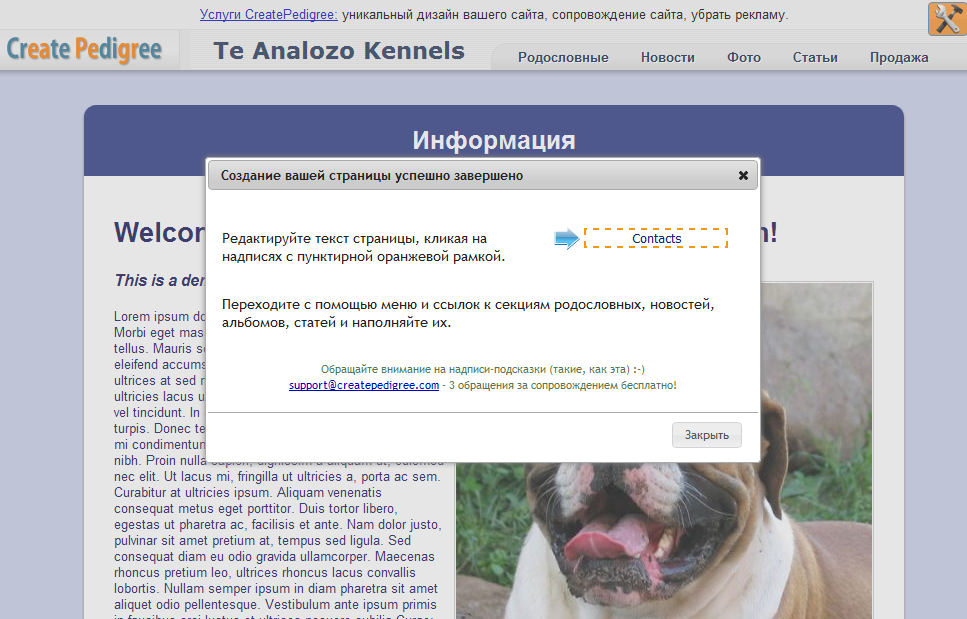Click the dialog title Создание вашей страницы успешно завершено
Viewport: 967px width, 619px height.
click(x=372, y=176)
